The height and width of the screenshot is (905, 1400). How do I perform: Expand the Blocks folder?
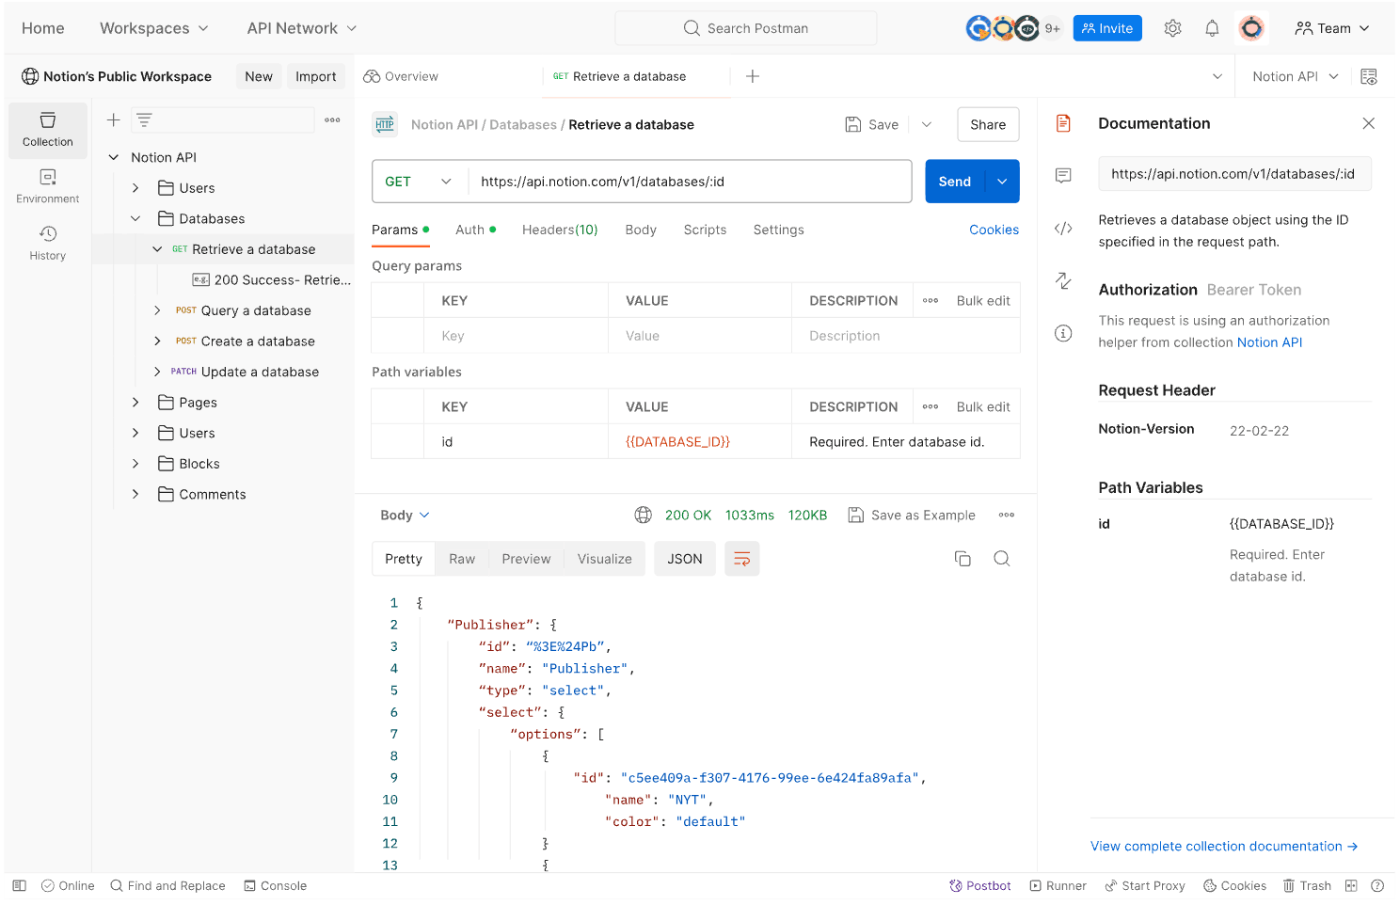tap(135, 464)
